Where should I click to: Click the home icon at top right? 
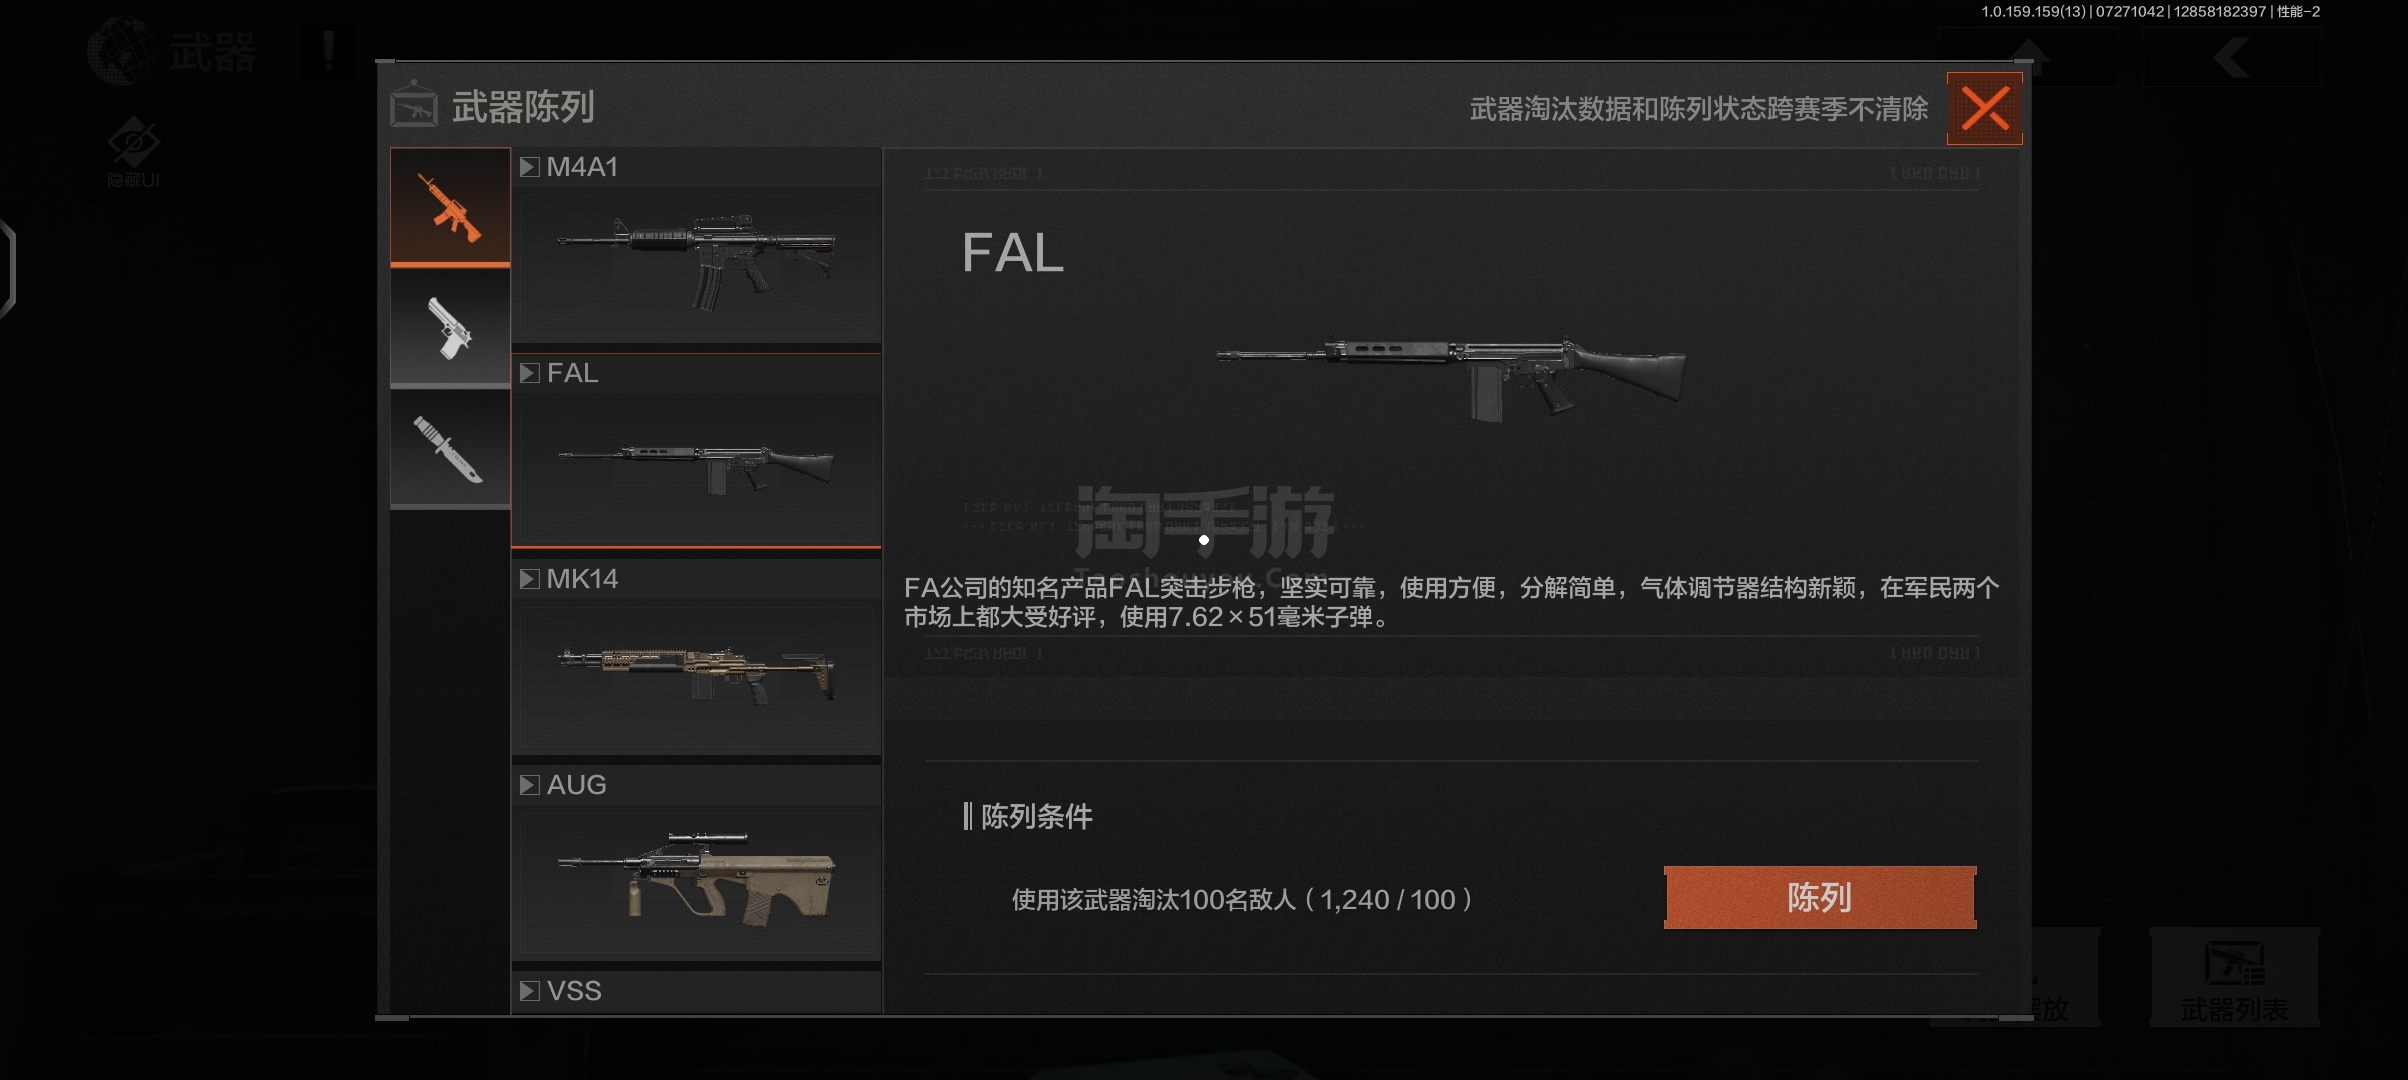pos(2029,57)
